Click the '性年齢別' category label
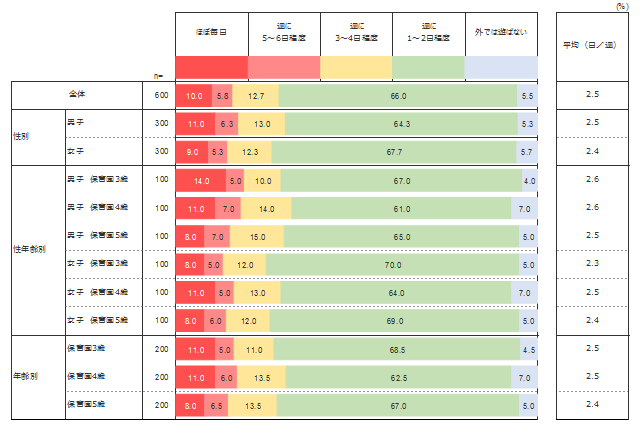Viewport: 641px width, 433px height. (x=25, y=250)
